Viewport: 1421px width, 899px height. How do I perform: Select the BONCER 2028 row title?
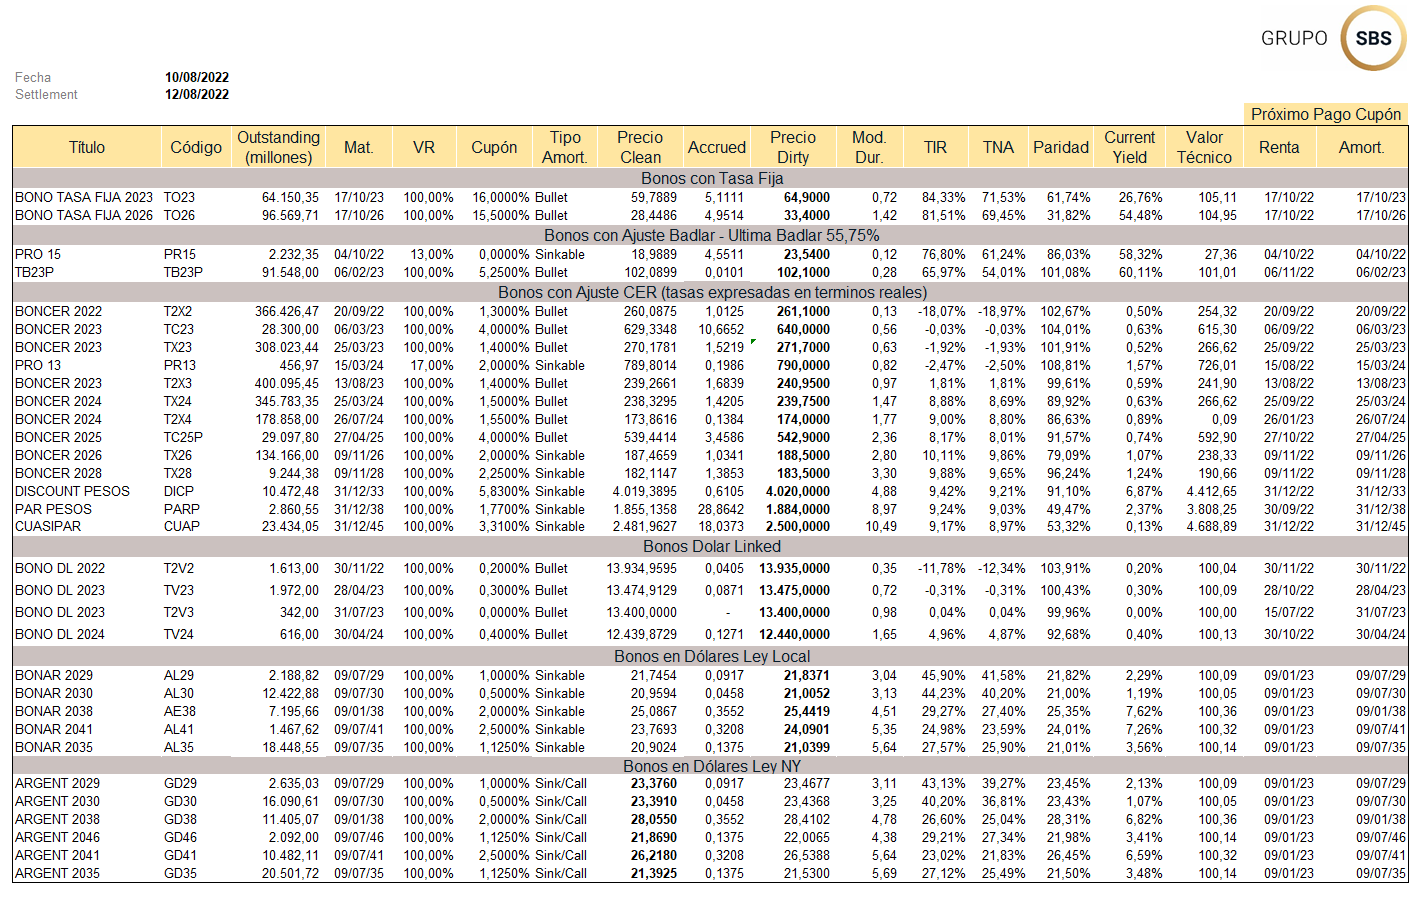58,473
